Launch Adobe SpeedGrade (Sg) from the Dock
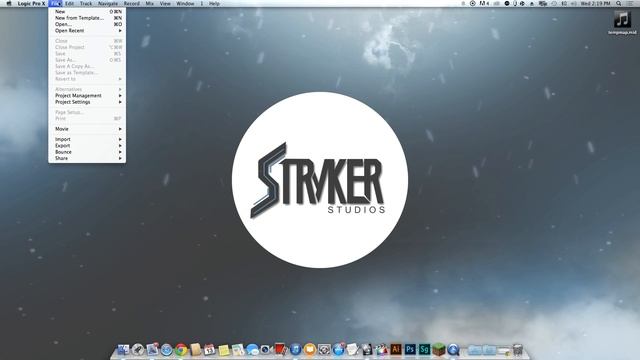 point(424,349)
